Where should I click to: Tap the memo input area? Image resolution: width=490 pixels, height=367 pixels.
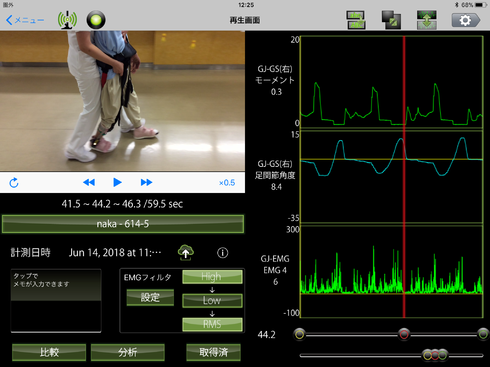pos(56,300)
